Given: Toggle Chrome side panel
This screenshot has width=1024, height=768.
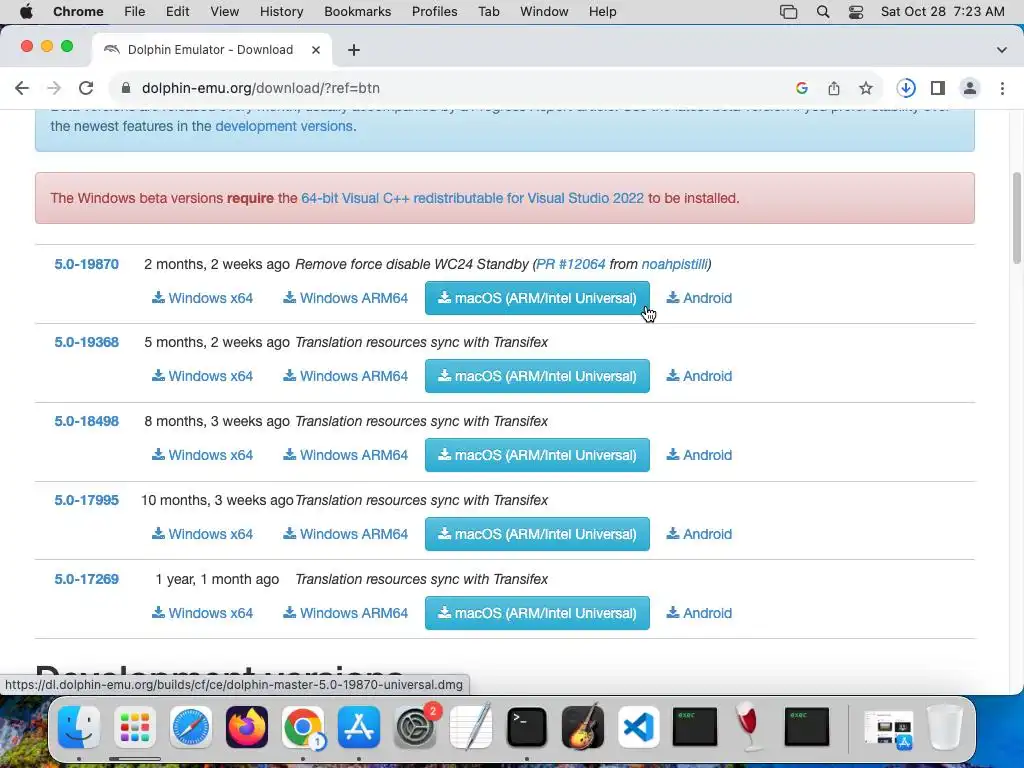Looking at the screenshot, I should pyautogui.click(x=938, y=88).
